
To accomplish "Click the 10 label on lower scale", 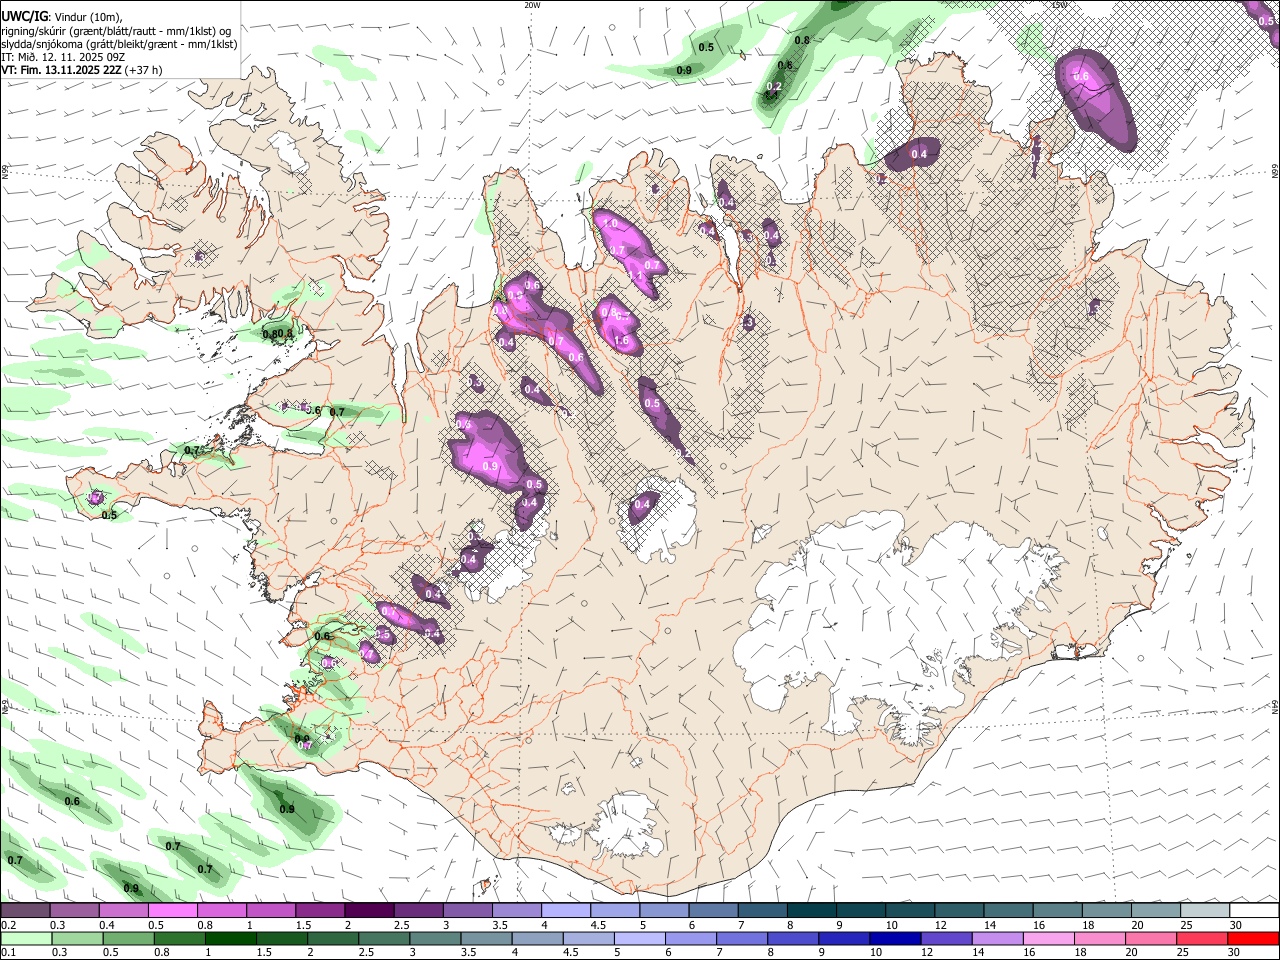I will point(876,953).
